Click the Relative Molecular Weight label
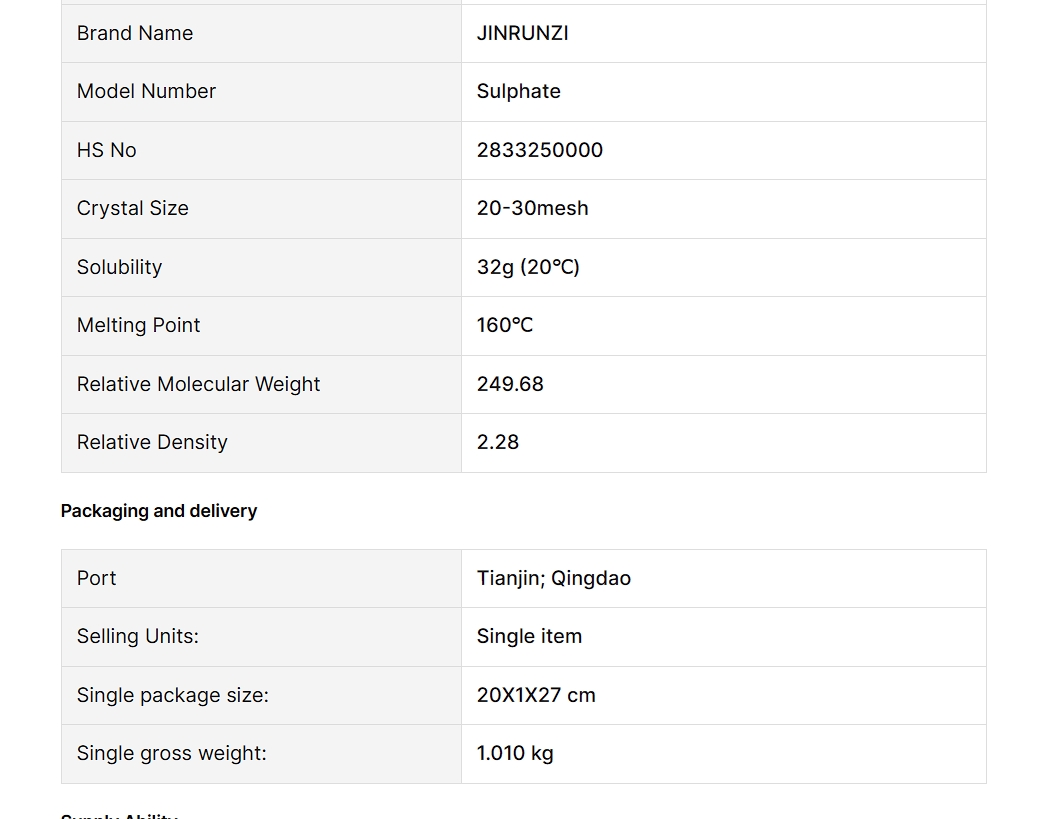Image resolution: width=1046 pixels, height=819 pixels. click(198, 384)
